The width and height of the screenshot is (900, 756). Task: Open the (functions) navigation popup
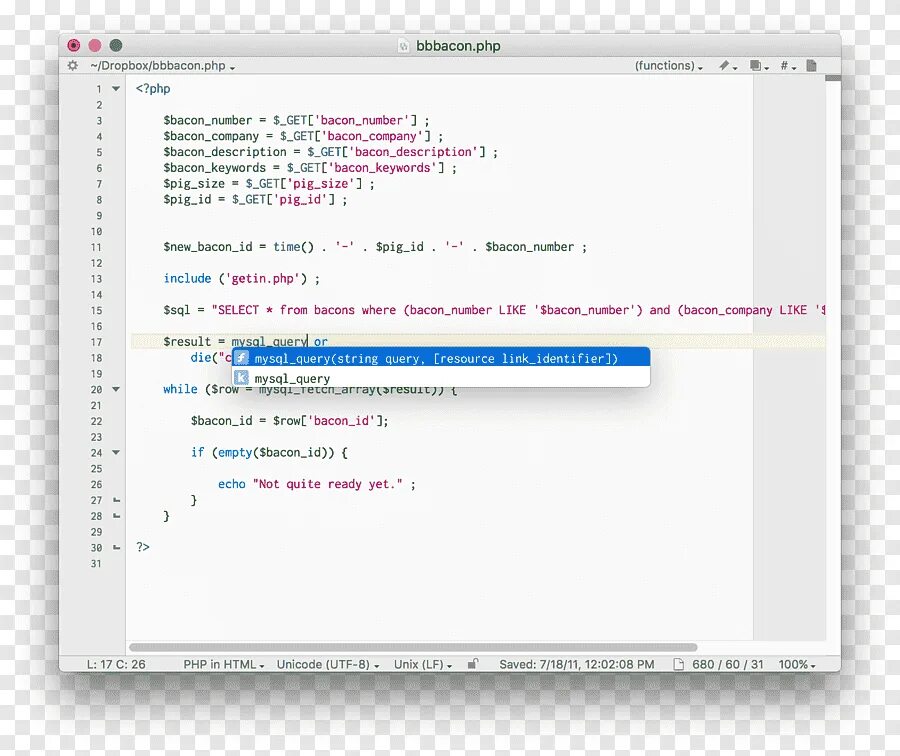[x=669, y=66]
